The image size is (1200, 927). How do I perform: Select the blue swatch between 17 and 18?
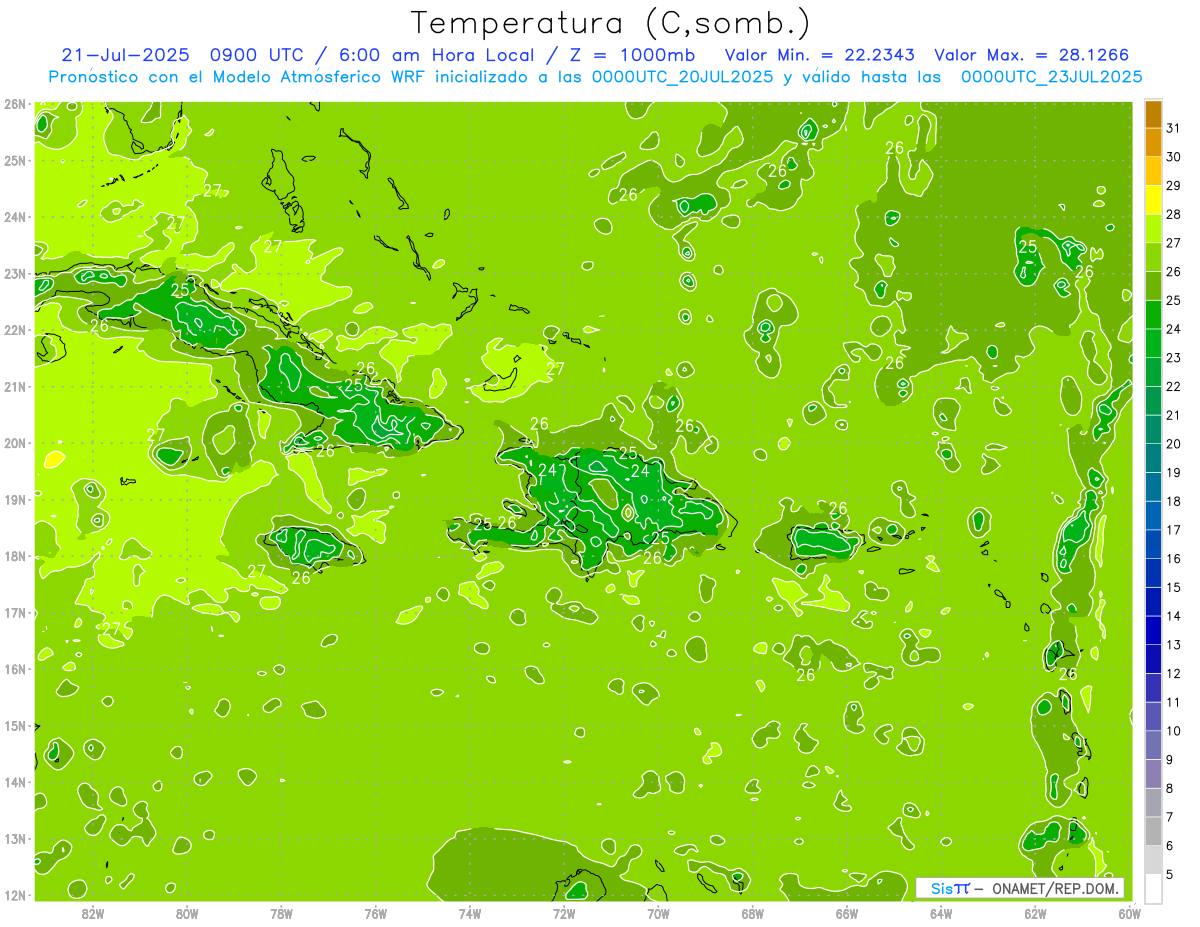[1153, 516]
